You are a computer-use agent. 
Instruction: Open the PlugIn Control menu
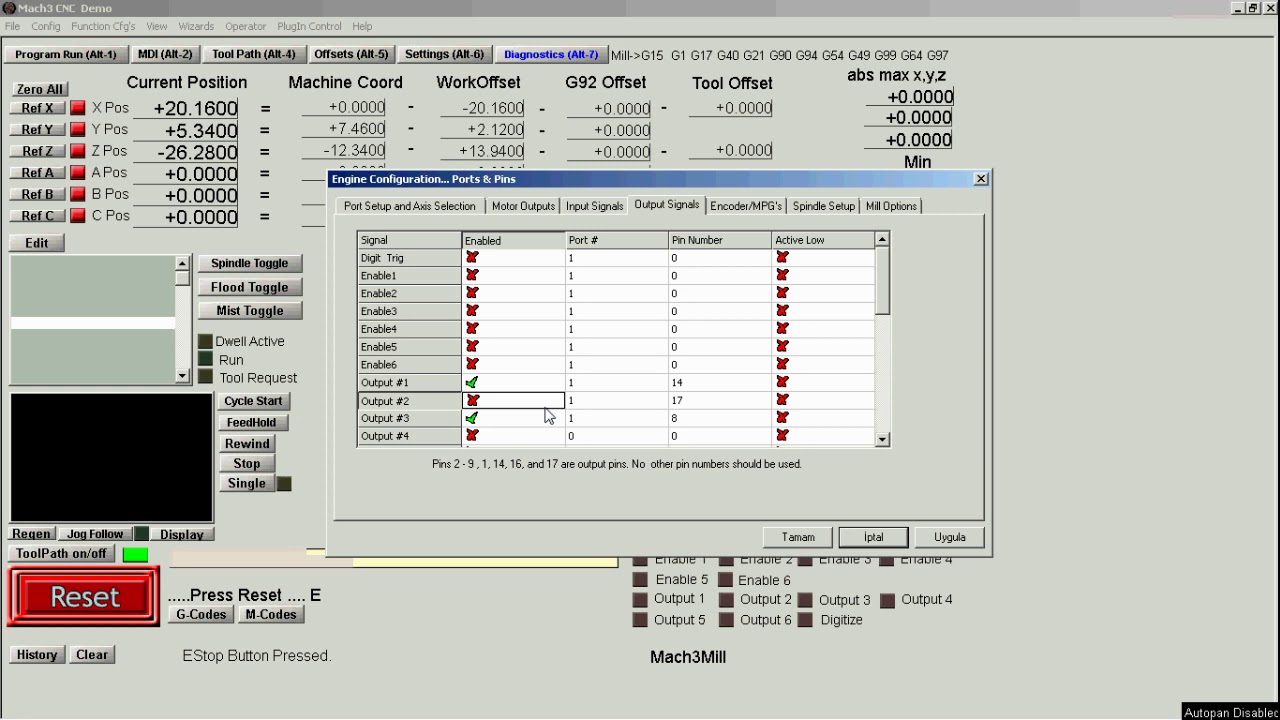pos(309,26)
